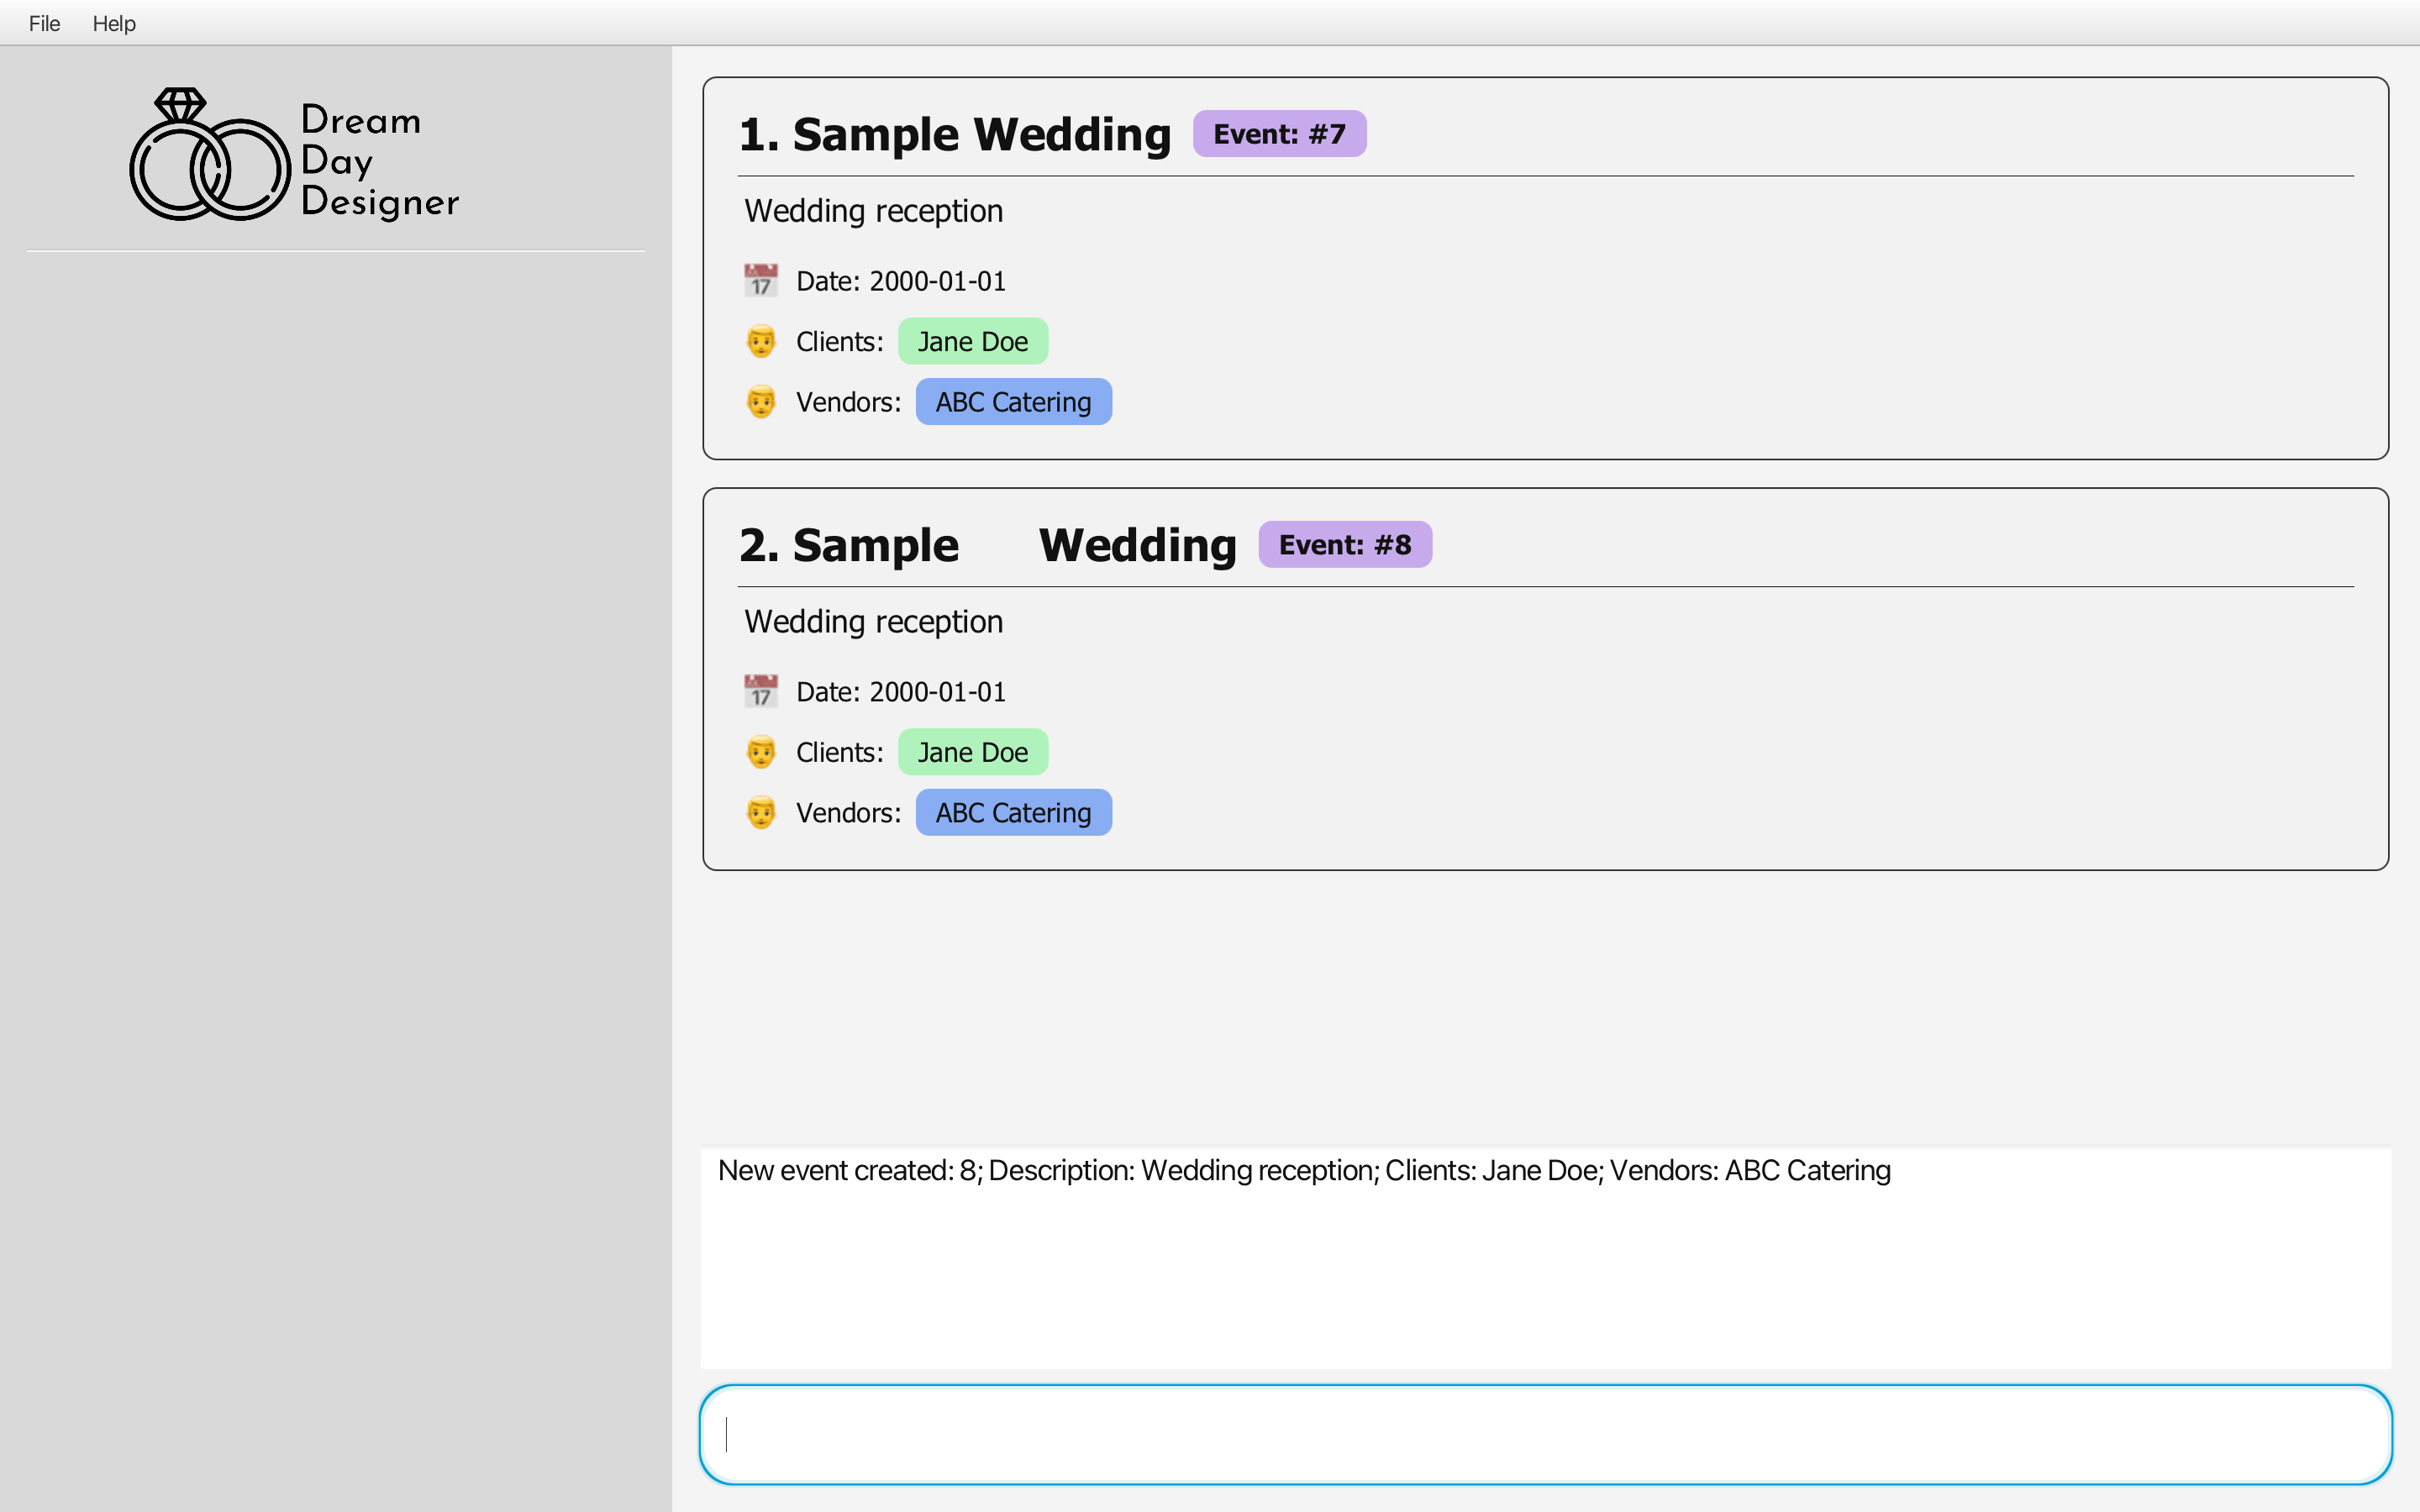Select ABC Catering vendor tag in Event #8

(1013, 813)
